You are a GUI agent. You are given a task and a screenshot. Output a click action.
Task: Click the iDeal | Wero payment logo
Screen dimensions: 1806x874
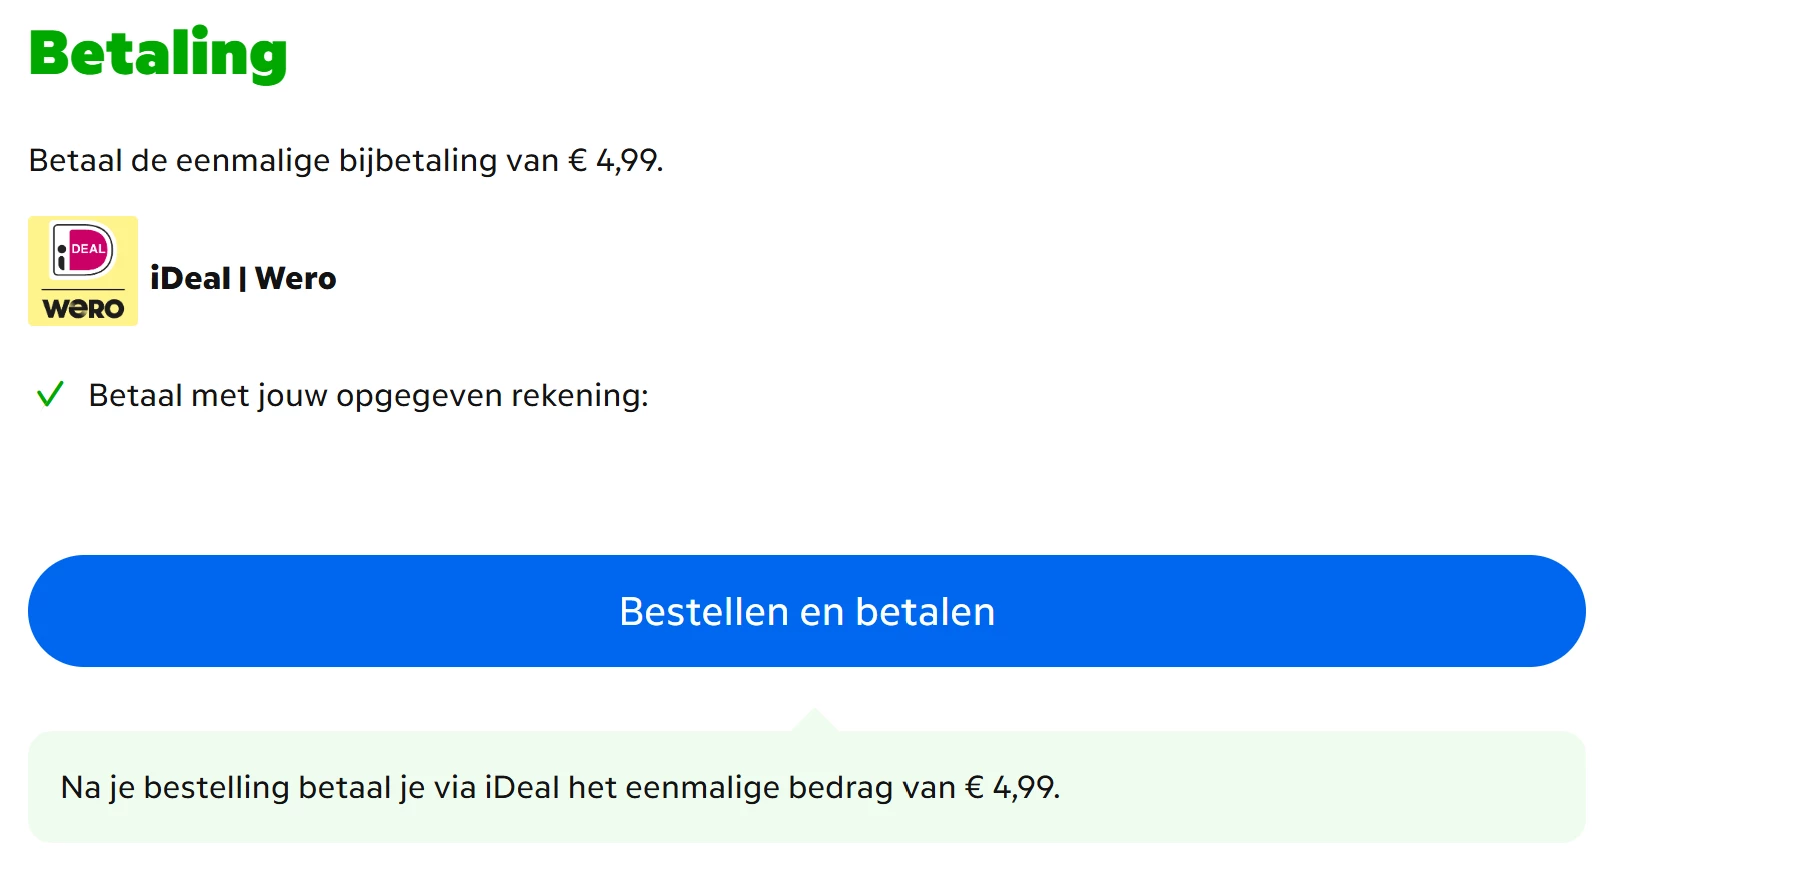pyautogui.click(x=83, y=271)
